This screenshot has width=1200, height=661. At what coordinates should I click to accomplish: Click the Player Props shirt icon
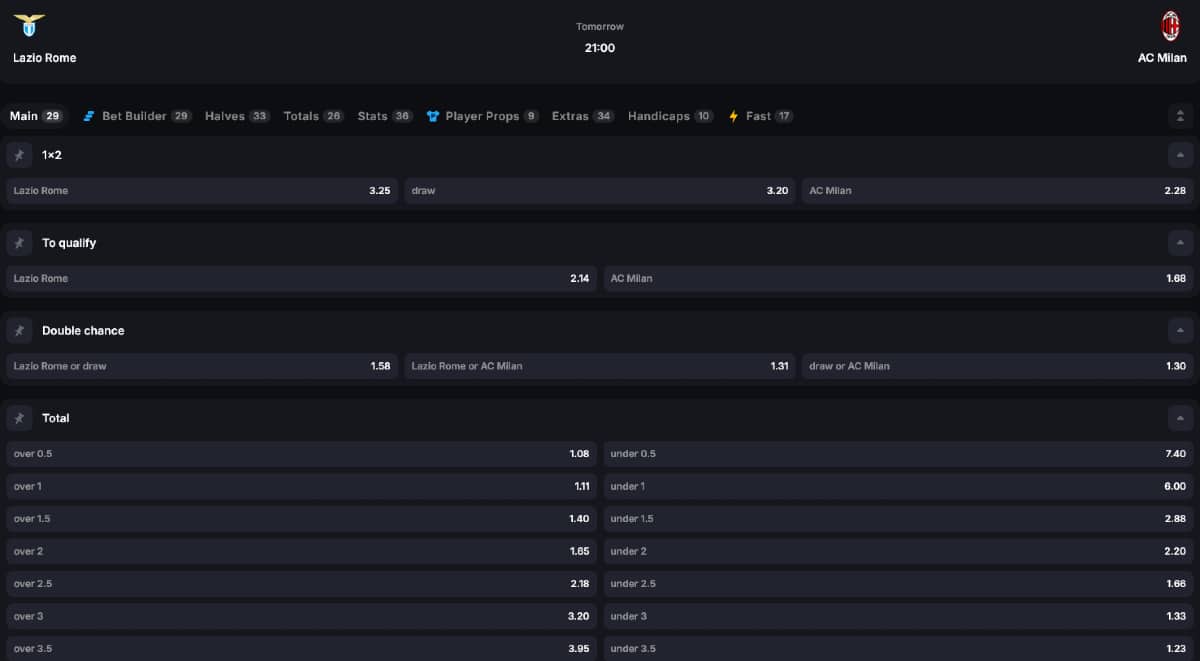point(432,115)
